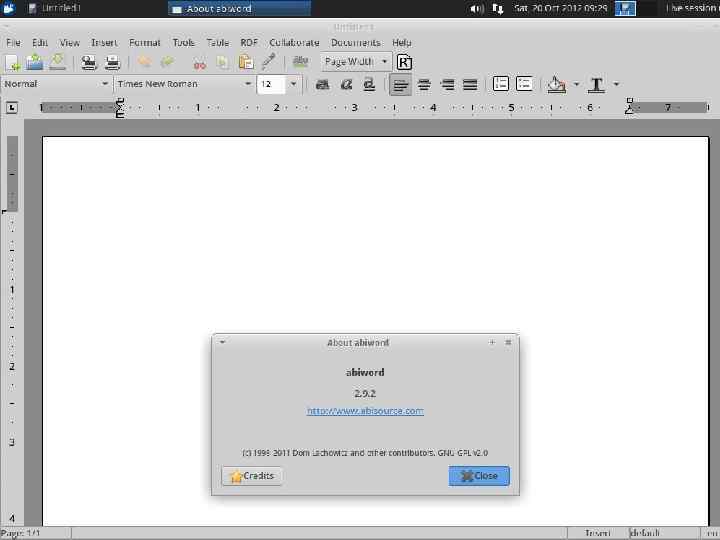Image resolution: width=720 pixels, height=540 pixels.
Task: Select the version text 2.9.2
Action: point(365,394)
